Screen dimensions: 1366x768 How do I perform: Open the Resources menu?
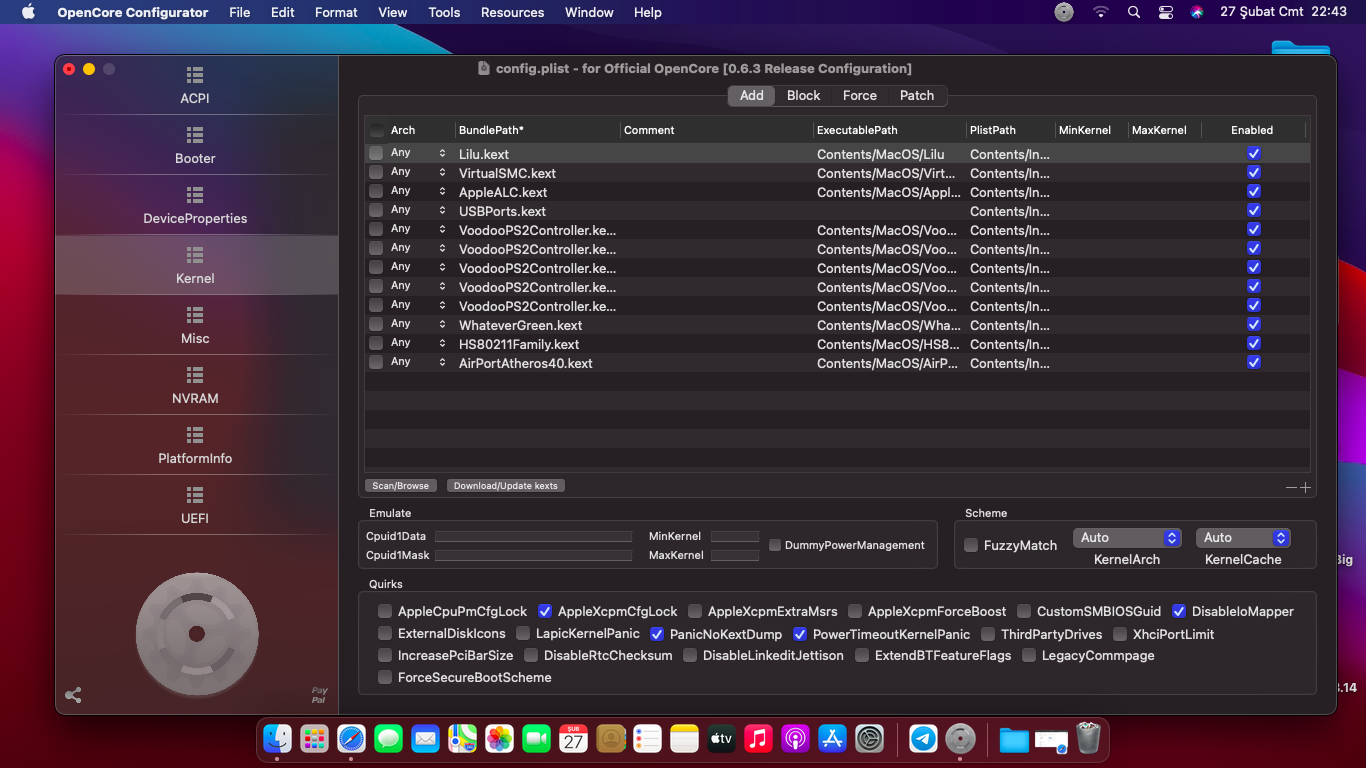(x=512, y=12)
